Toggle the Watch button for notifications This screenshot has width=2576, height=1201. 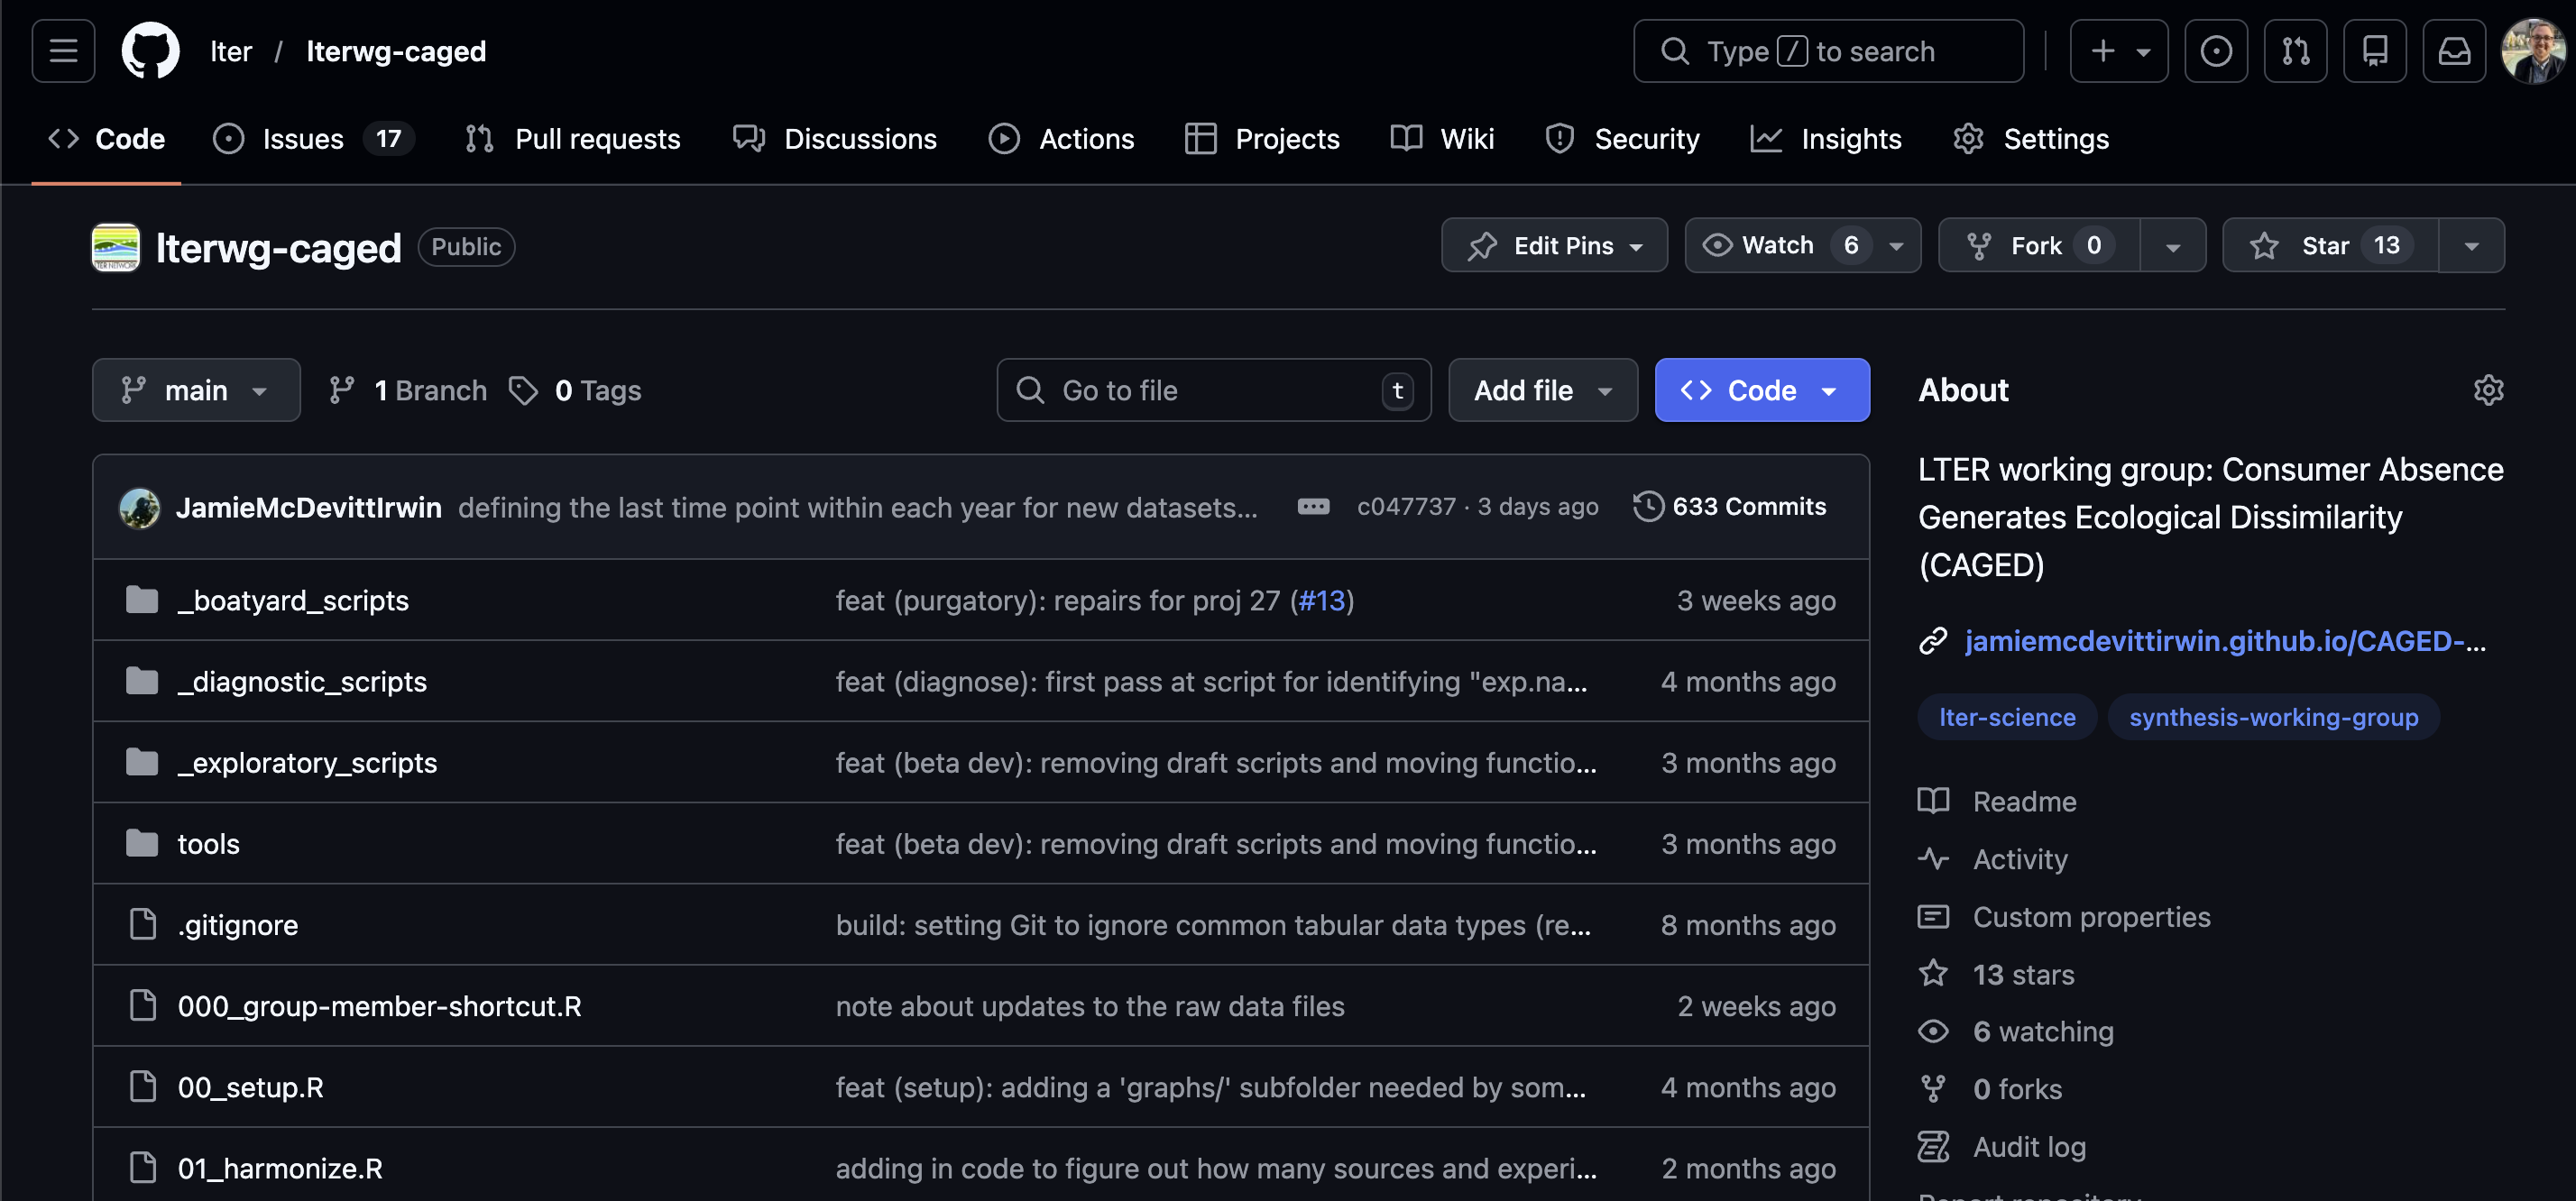(1777, 246)
